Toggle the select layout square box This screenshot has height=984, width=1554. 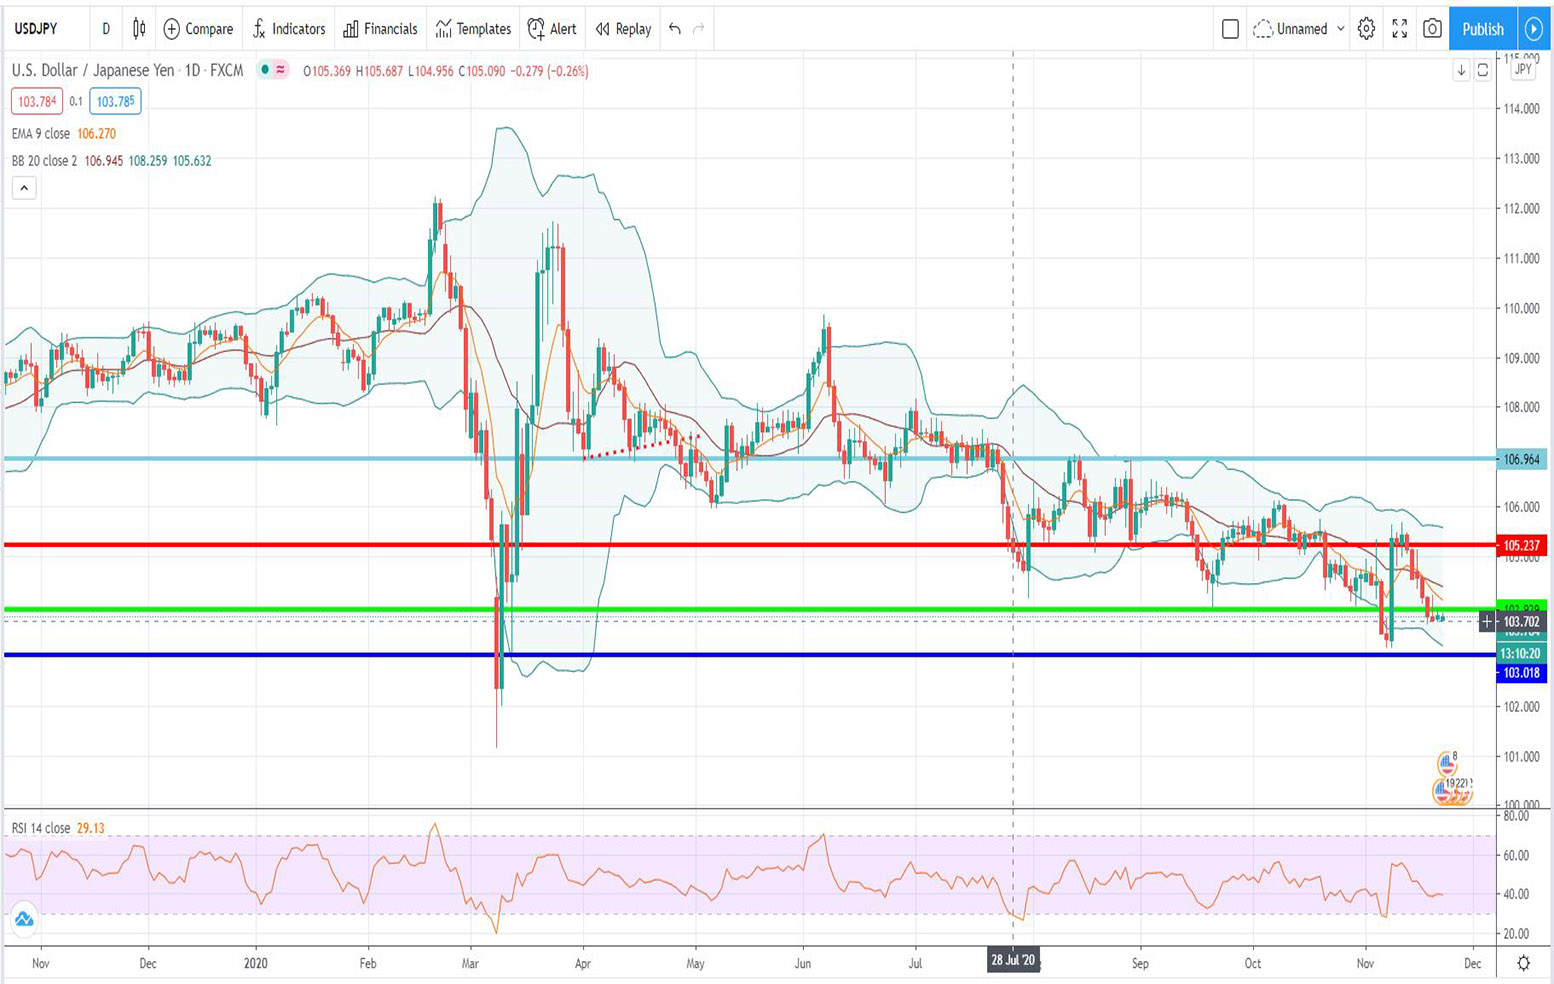point(1230,29)
